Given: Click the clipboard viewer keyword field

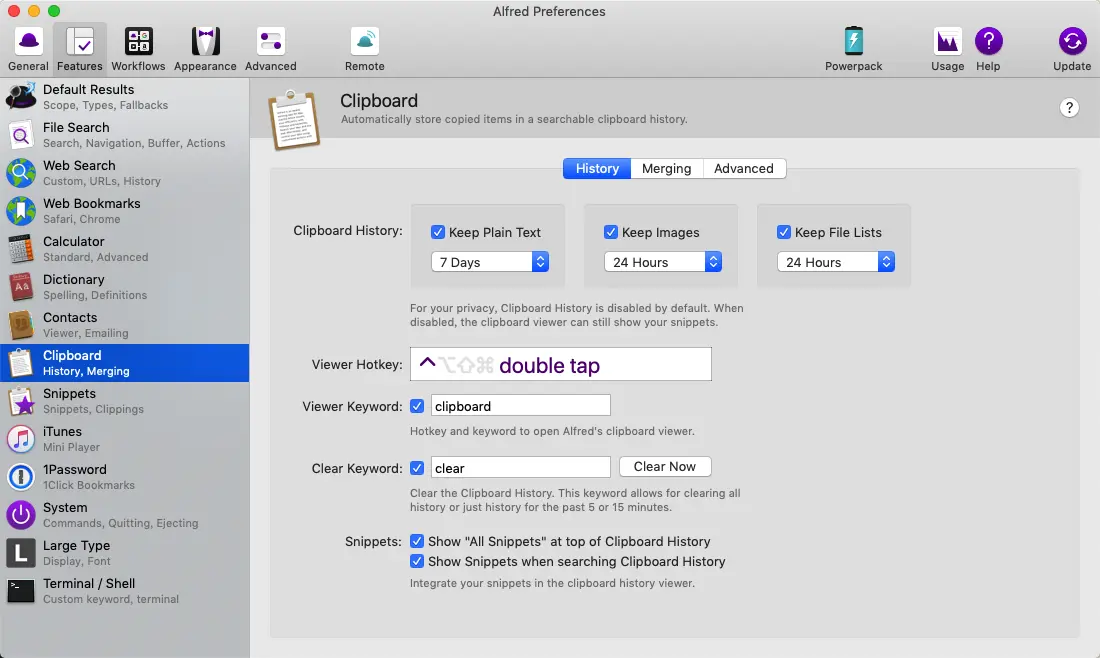Looking at the screenshot, I should (x=521, y=405).
